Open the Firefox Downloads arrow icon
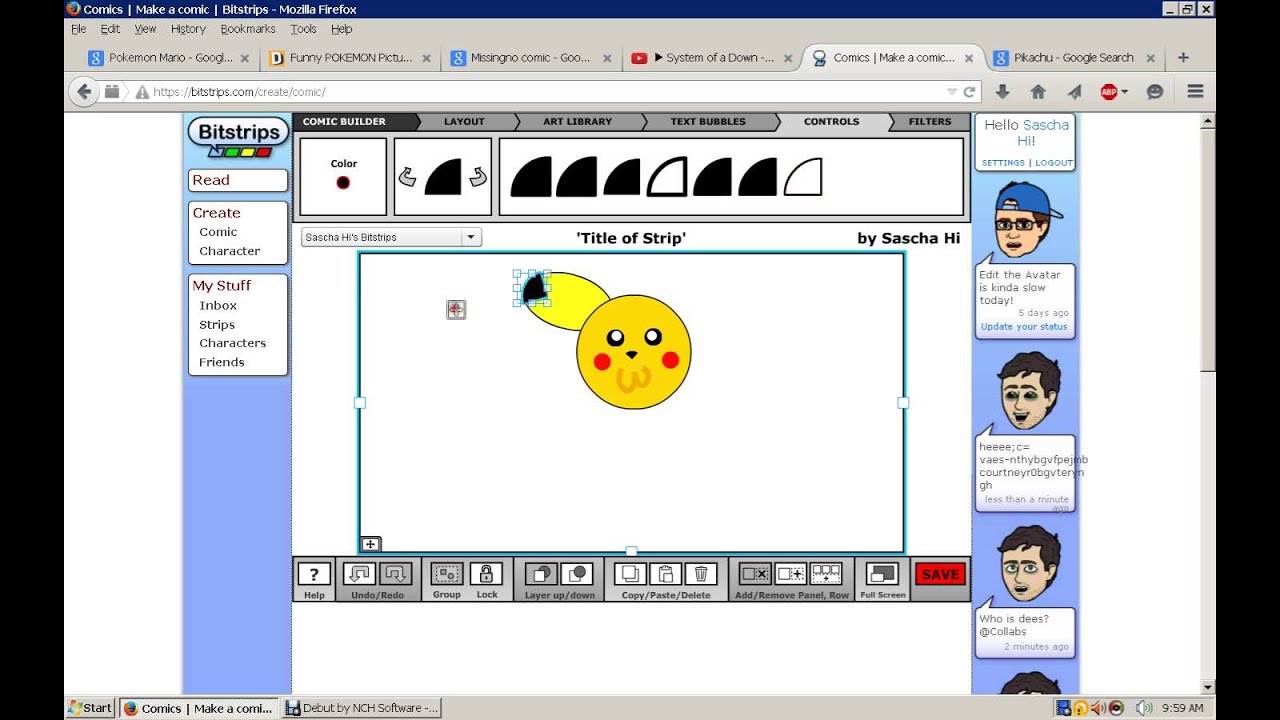1280x720 pixels. coord(1002,92)
